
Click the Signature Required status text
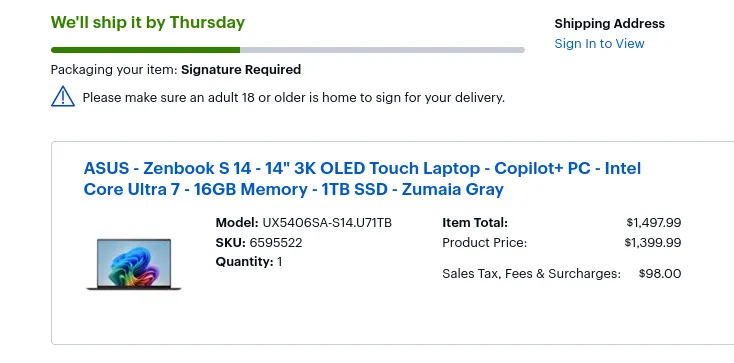pyautogui.click(x=241, y=70)
